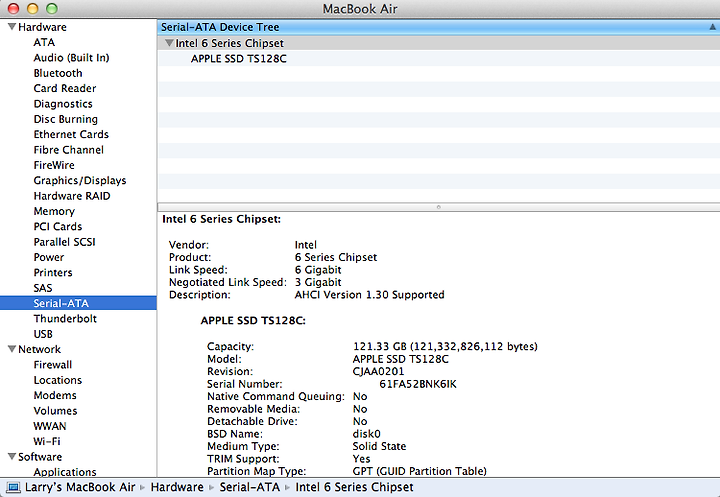The height and width of the screenshot is (497, 720).
Task: Open the Parallel SCSI entry
Action: tap(64, 242)
